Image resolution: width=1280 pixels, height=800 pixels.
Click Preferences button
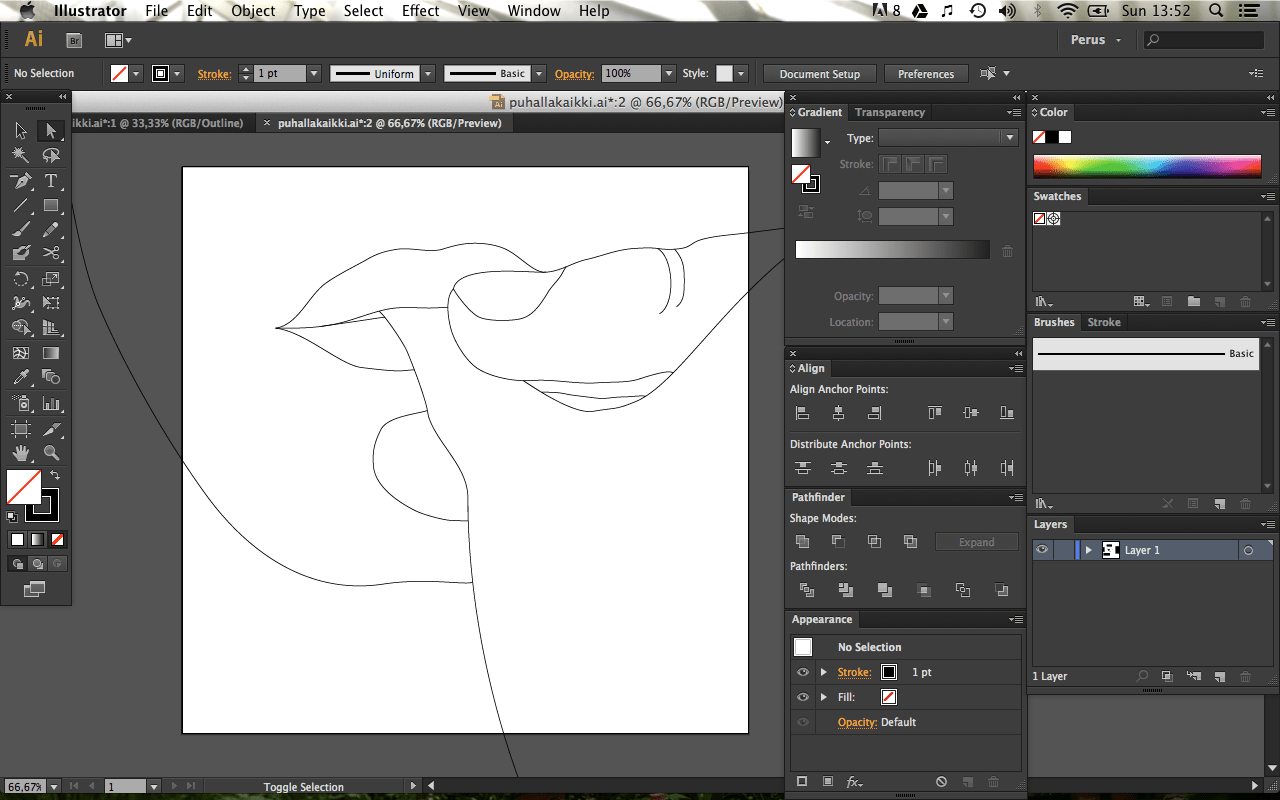pos(926,74)
